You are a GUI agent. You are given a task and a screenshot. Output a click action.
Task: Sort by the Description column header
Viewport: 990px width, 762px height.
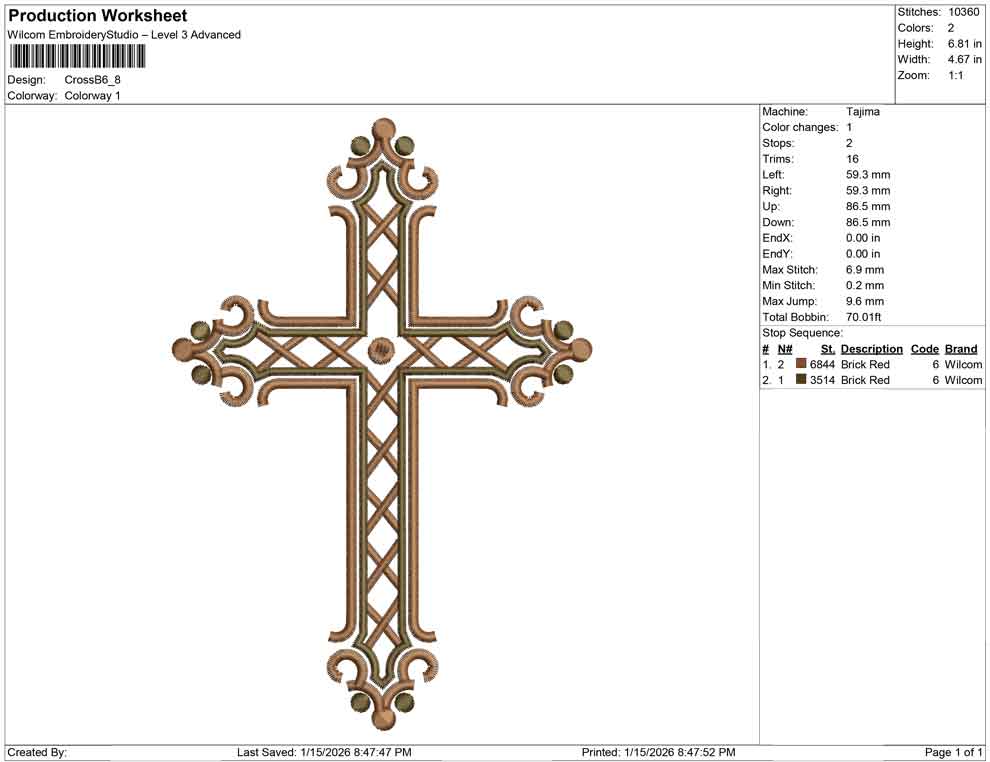(870, 348)
